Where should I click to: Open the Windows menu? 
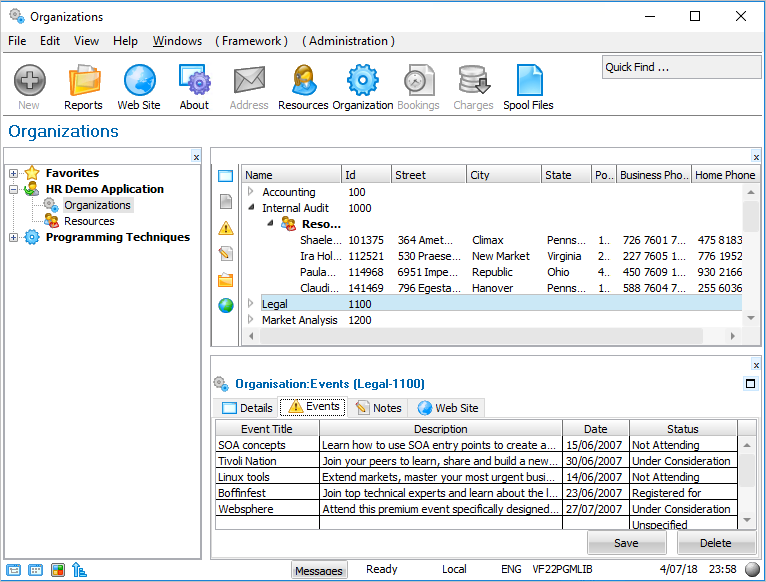177,41
